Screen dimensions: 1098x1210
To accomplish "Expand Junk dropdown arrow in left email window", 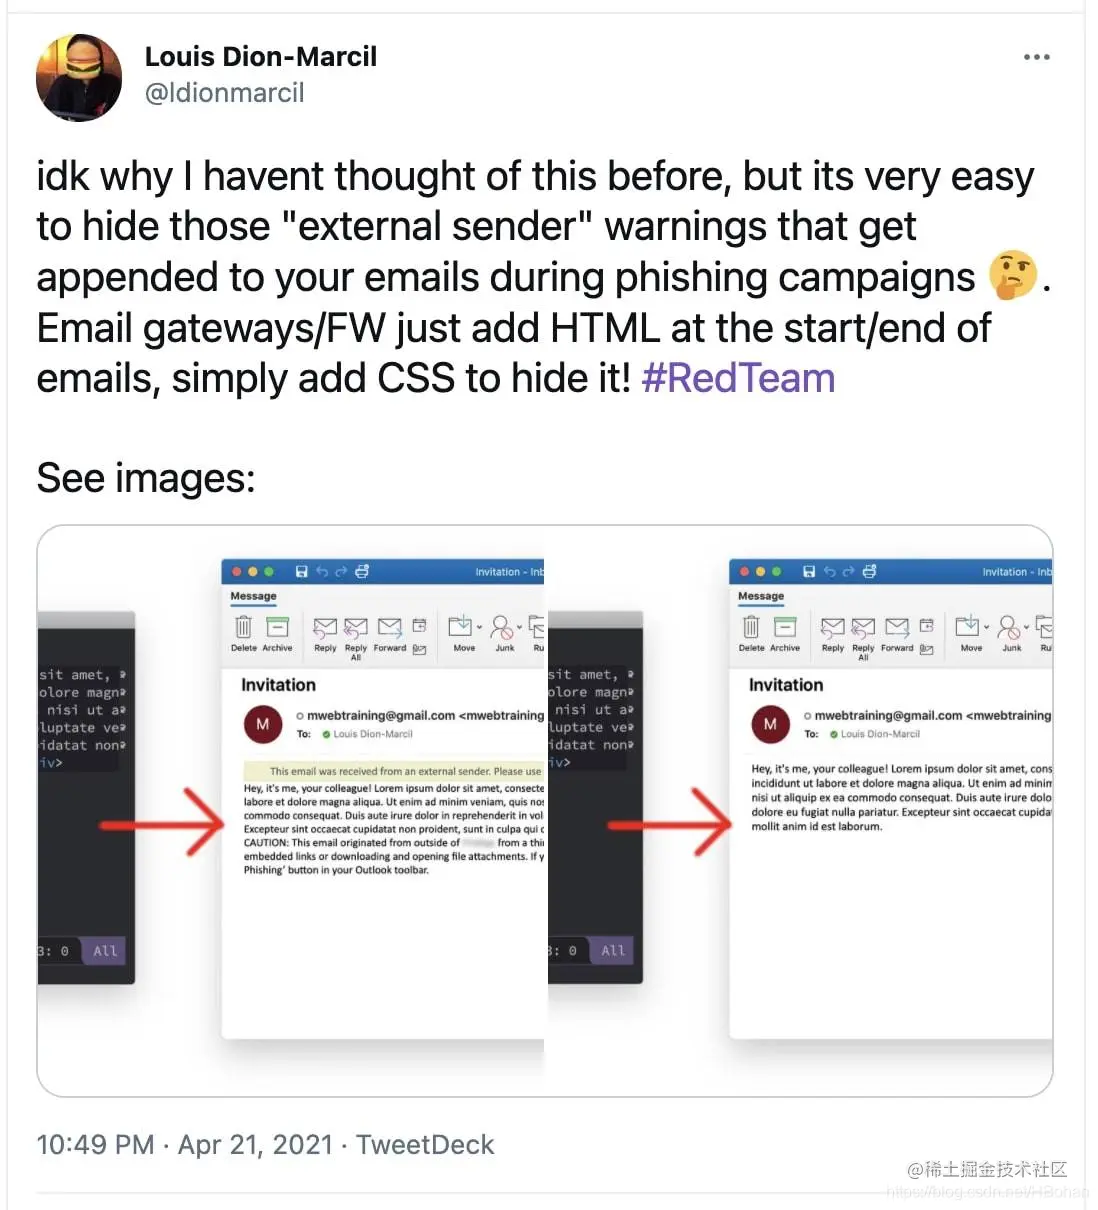I will coord(519,628).
